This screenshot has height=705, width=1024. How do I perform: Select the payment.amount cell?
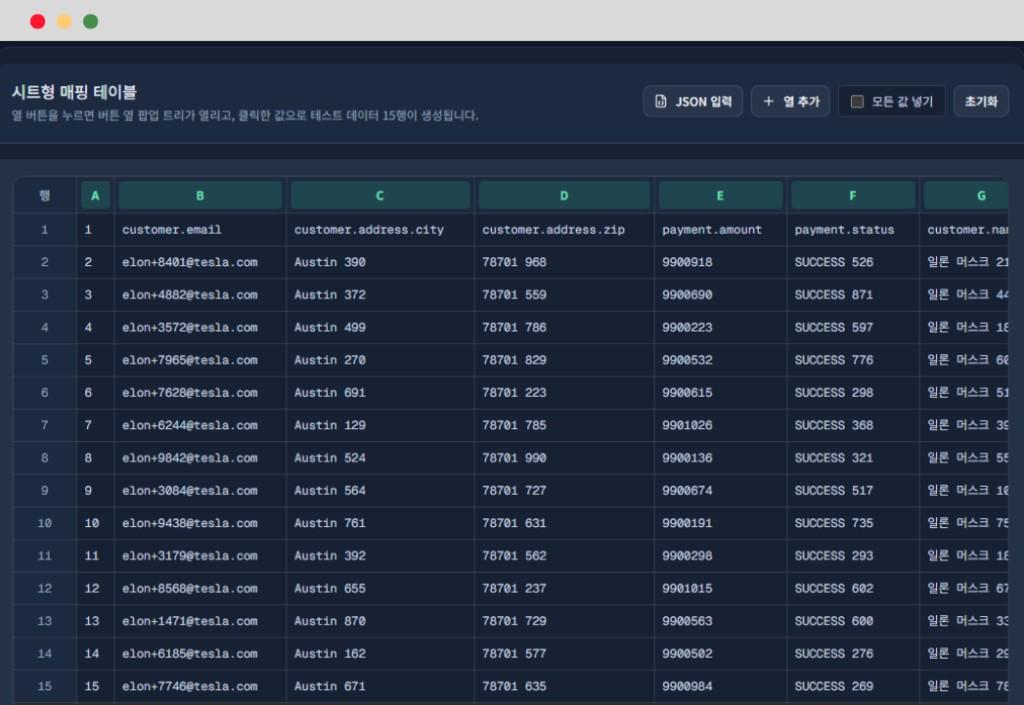pos(720,229)
